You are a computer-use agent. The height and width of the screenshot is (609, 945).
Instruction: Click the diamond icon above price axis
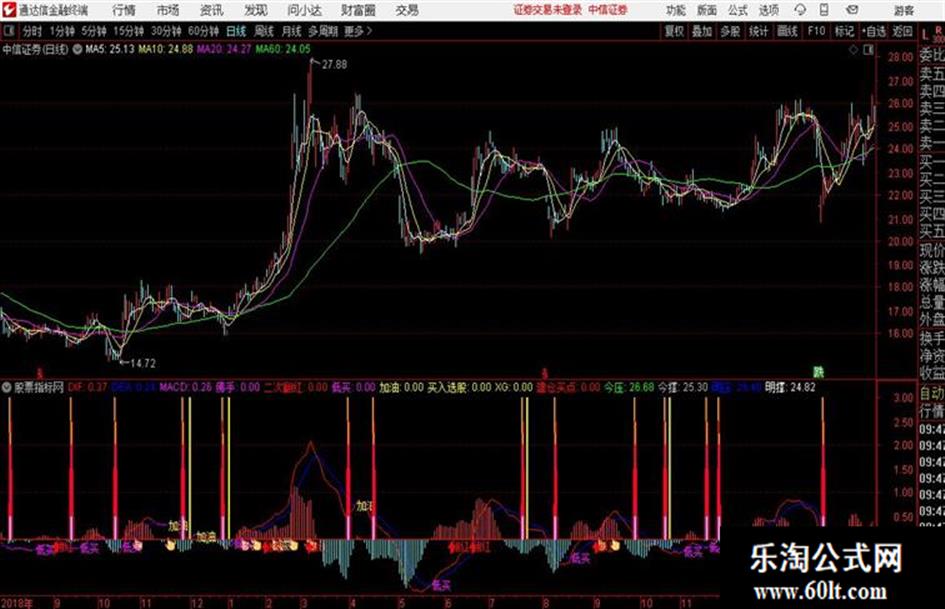point(853,50)
